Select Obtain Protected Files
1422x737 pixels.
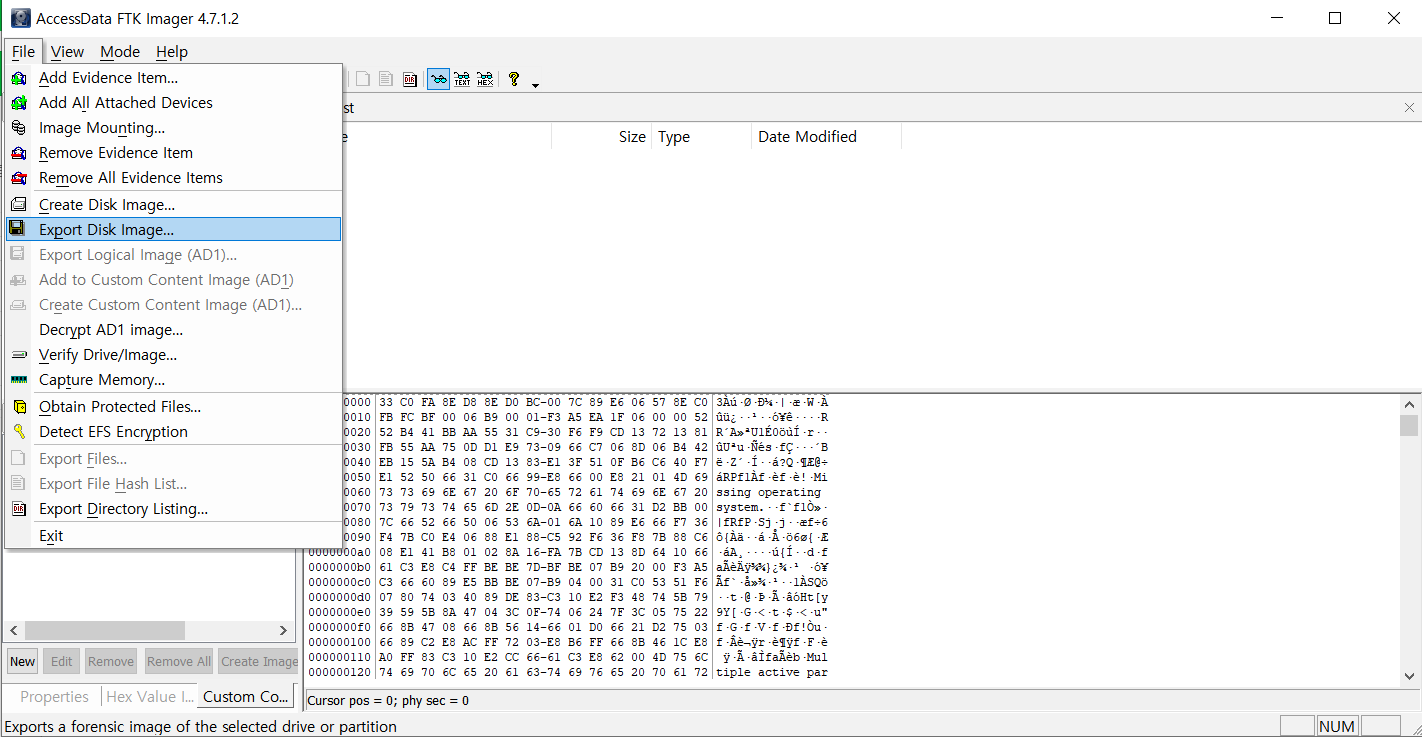[x=174, y=406]
